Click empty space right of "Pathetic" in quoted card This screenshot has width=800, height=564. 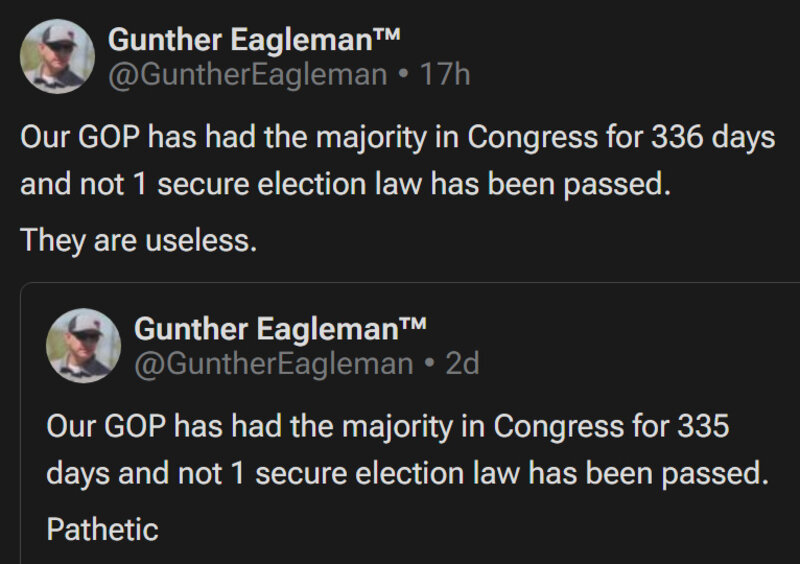click(450, 528)
